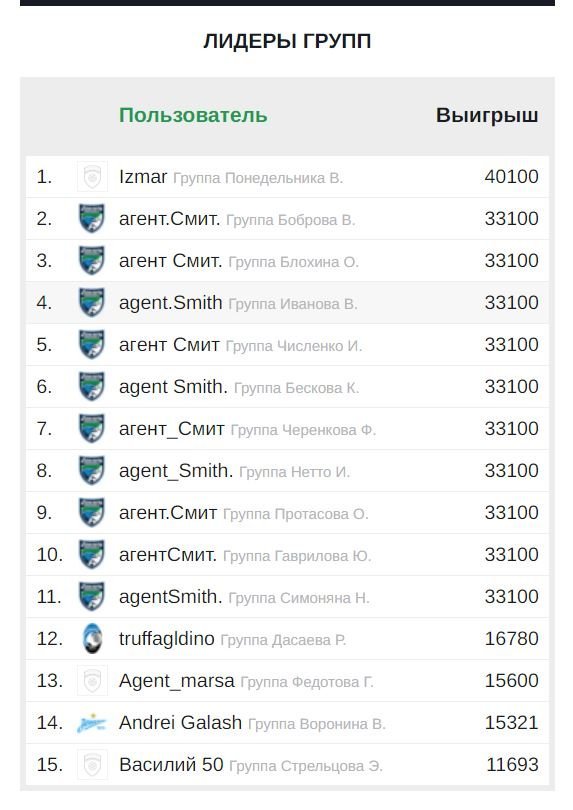Click truffagldino's Atalanta club badge
Image resolution: width=573 pixels, height=810 pixels.
pyautogui.click(x=92, y=638)
